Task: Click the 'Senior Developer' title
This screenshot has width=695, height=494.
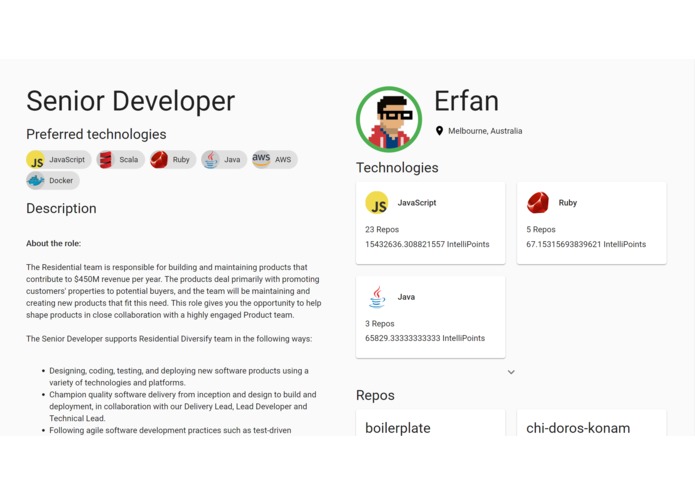Action: click(x=131, y=101)
